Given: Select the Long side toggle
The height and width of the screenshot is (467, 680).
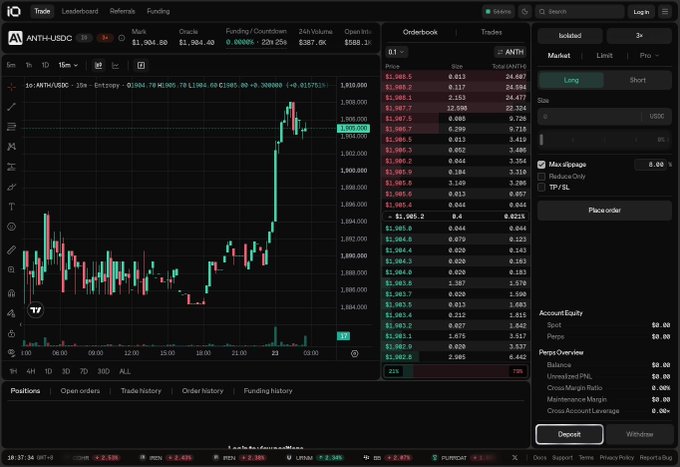Looking at the screenshot, I should pyautogui.click(x=571, y=80).
